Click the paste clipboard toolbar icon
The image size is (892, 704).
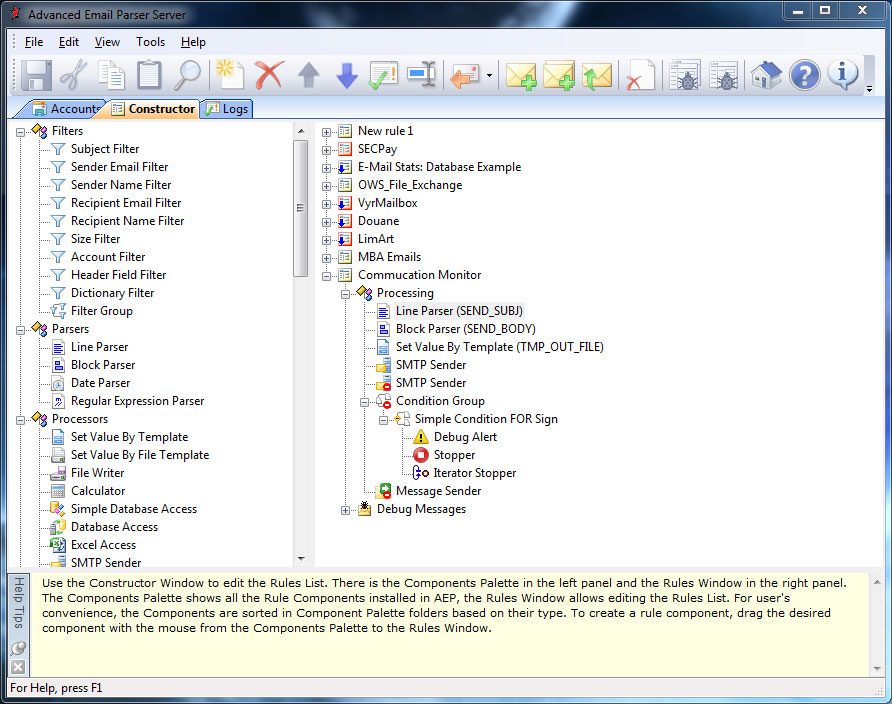(149, 76)
